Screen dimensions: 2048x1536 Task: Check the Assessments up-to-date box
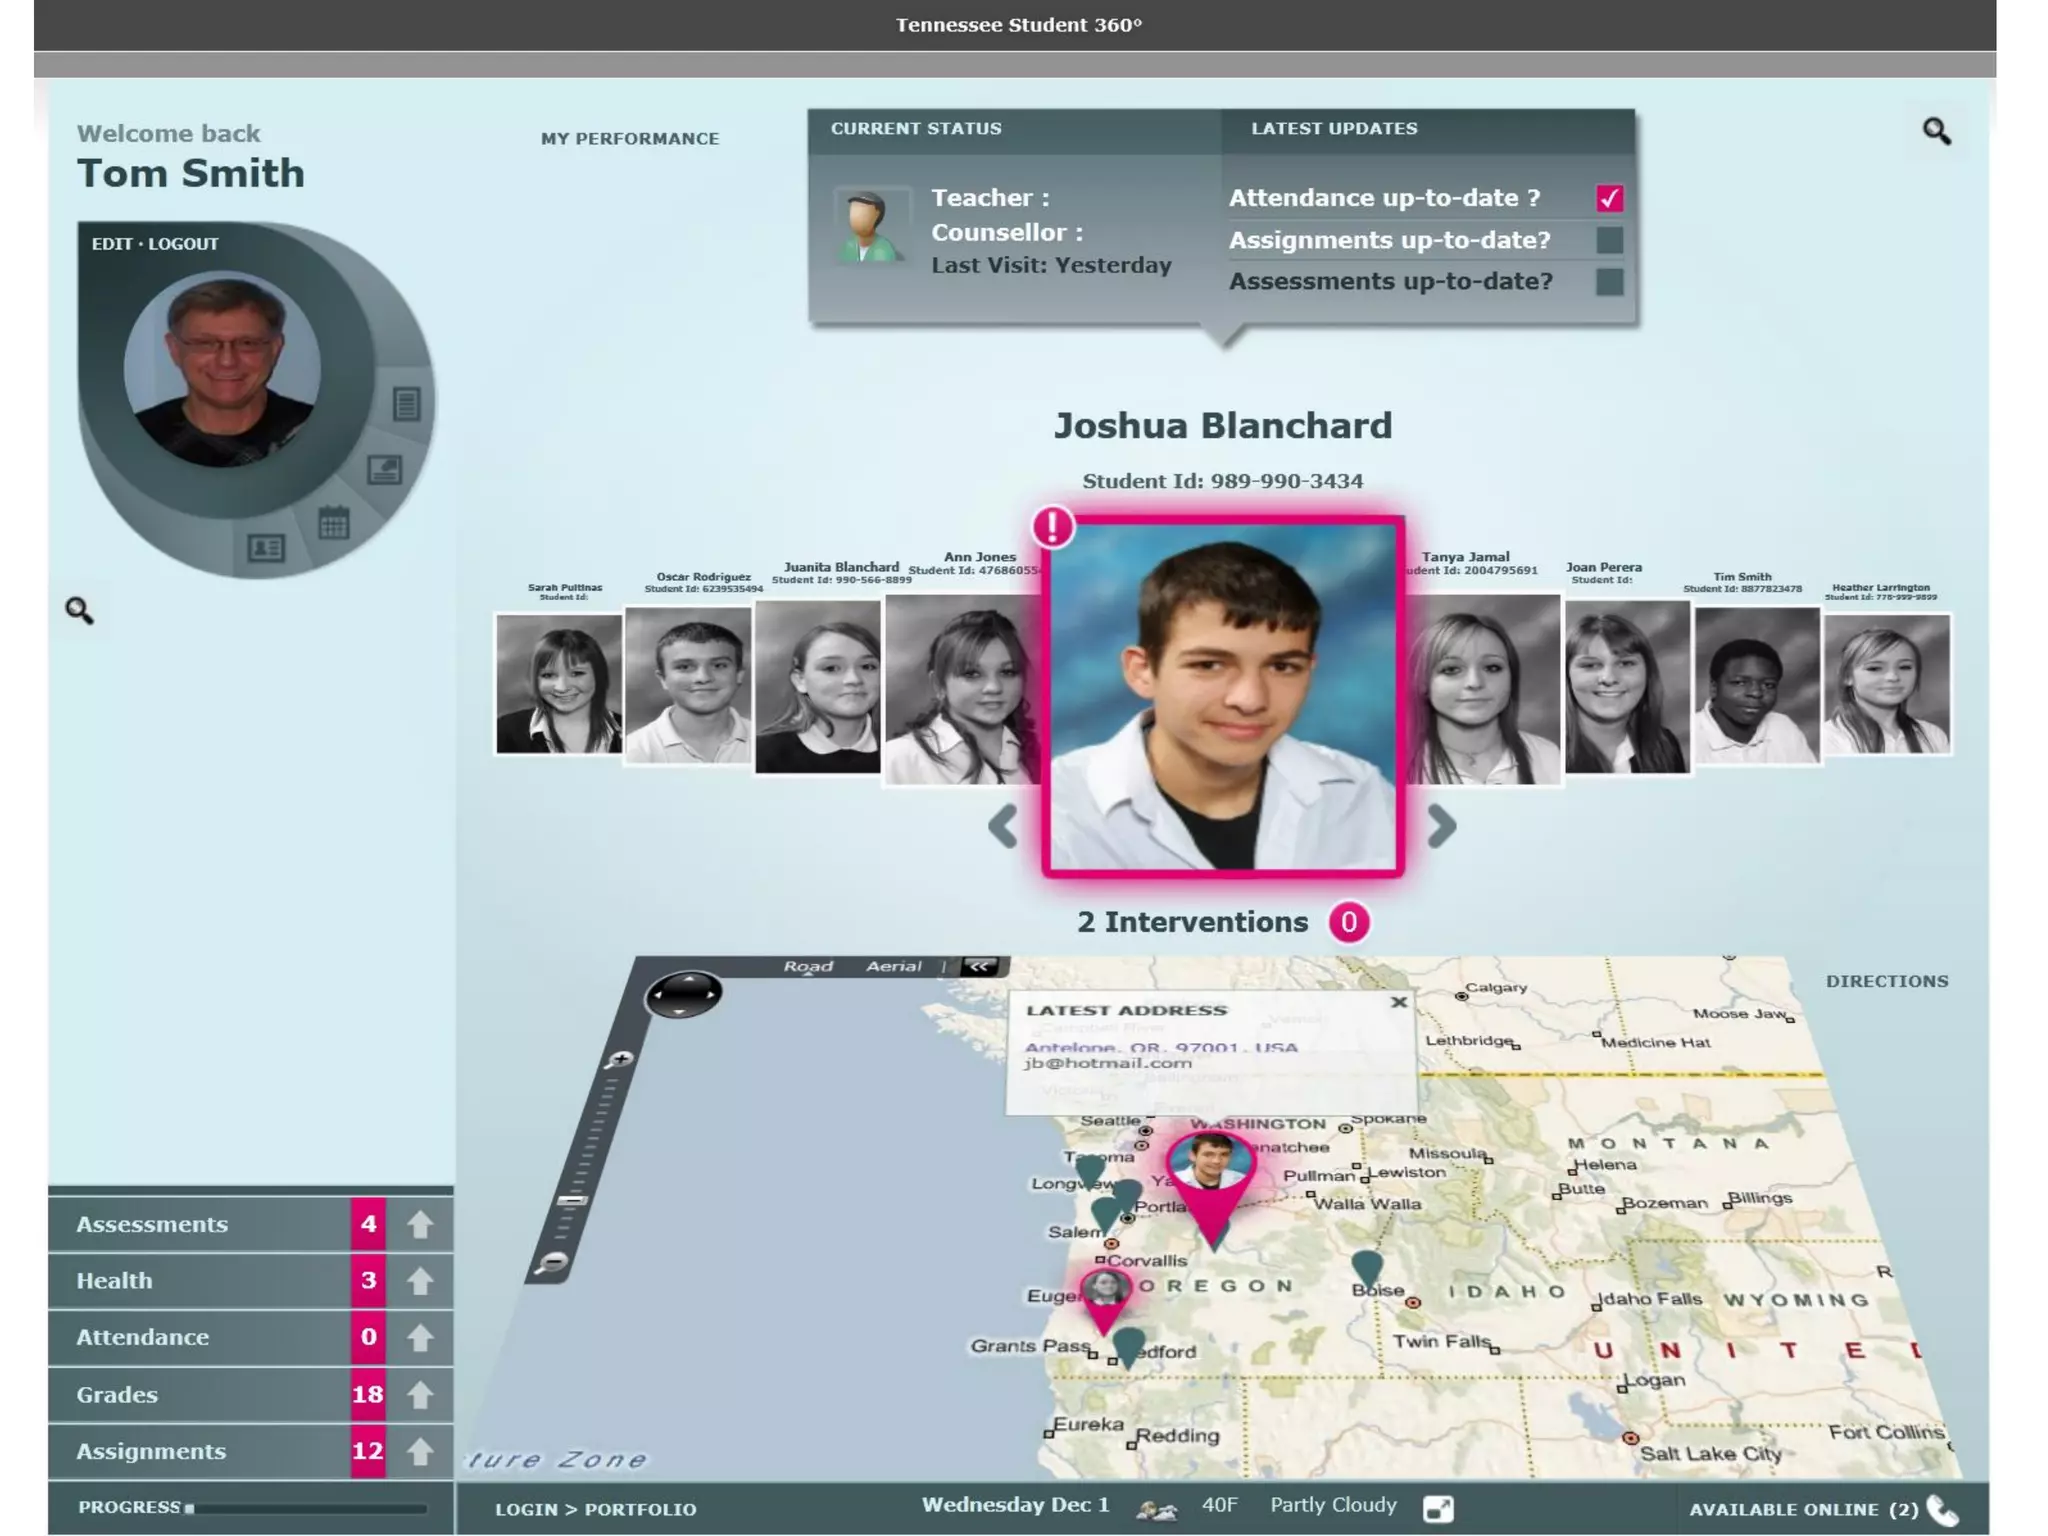[x=1609, y=282]
